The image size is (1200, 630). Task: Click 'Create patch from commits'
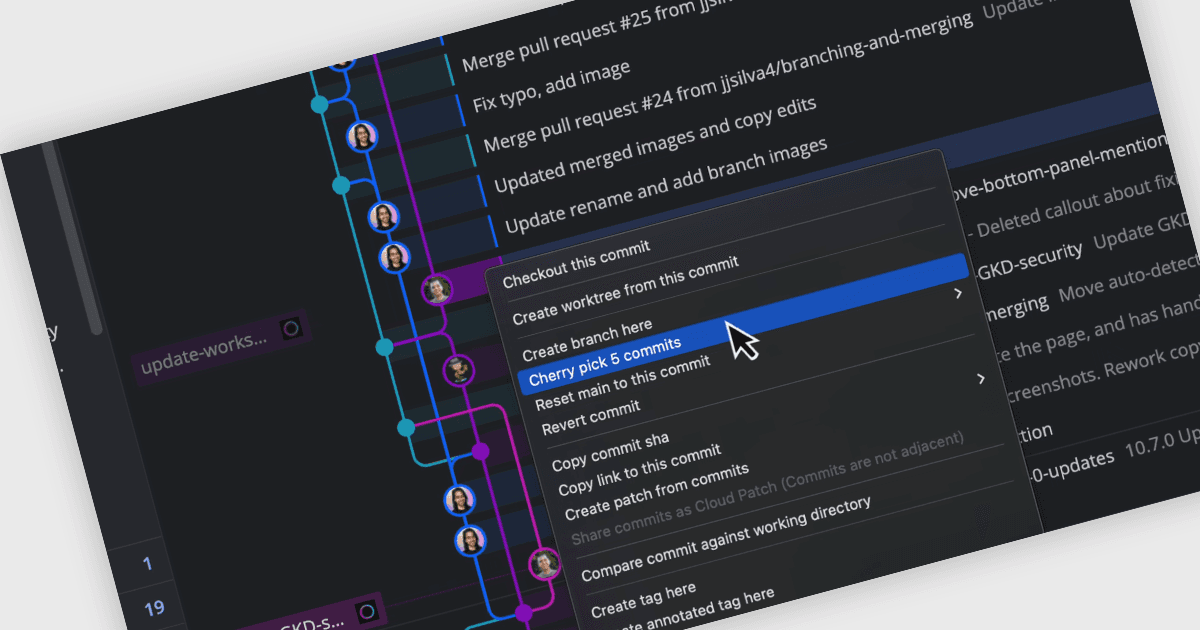click(x=656, y=491)
